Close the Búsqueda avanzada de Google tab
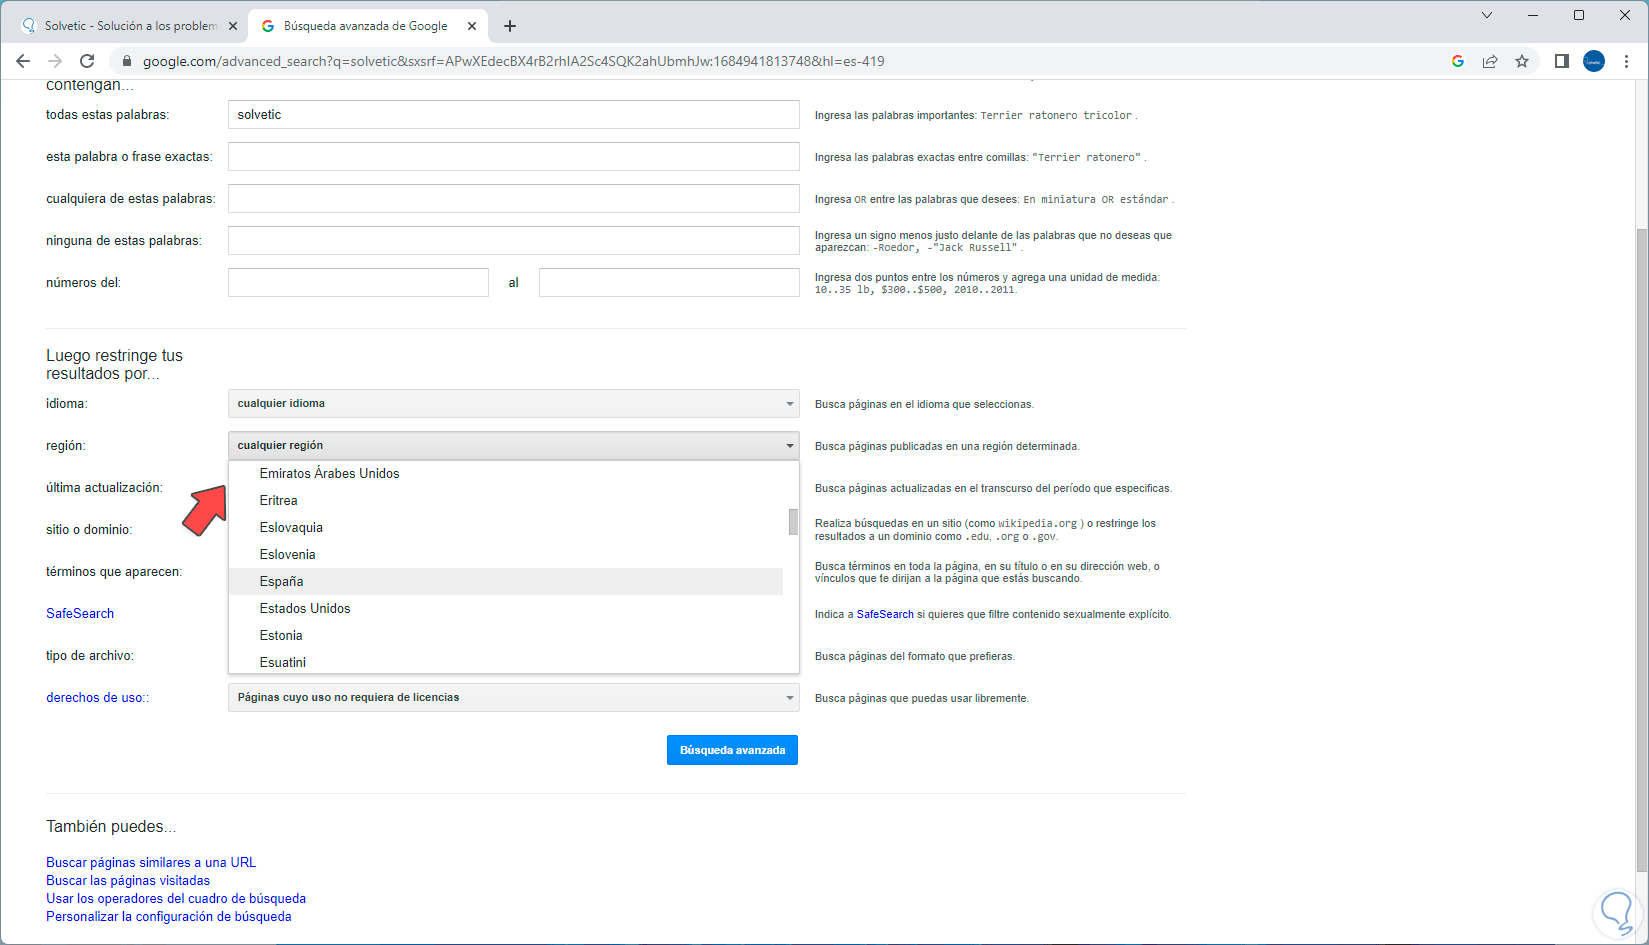 (x=472, y=26)
